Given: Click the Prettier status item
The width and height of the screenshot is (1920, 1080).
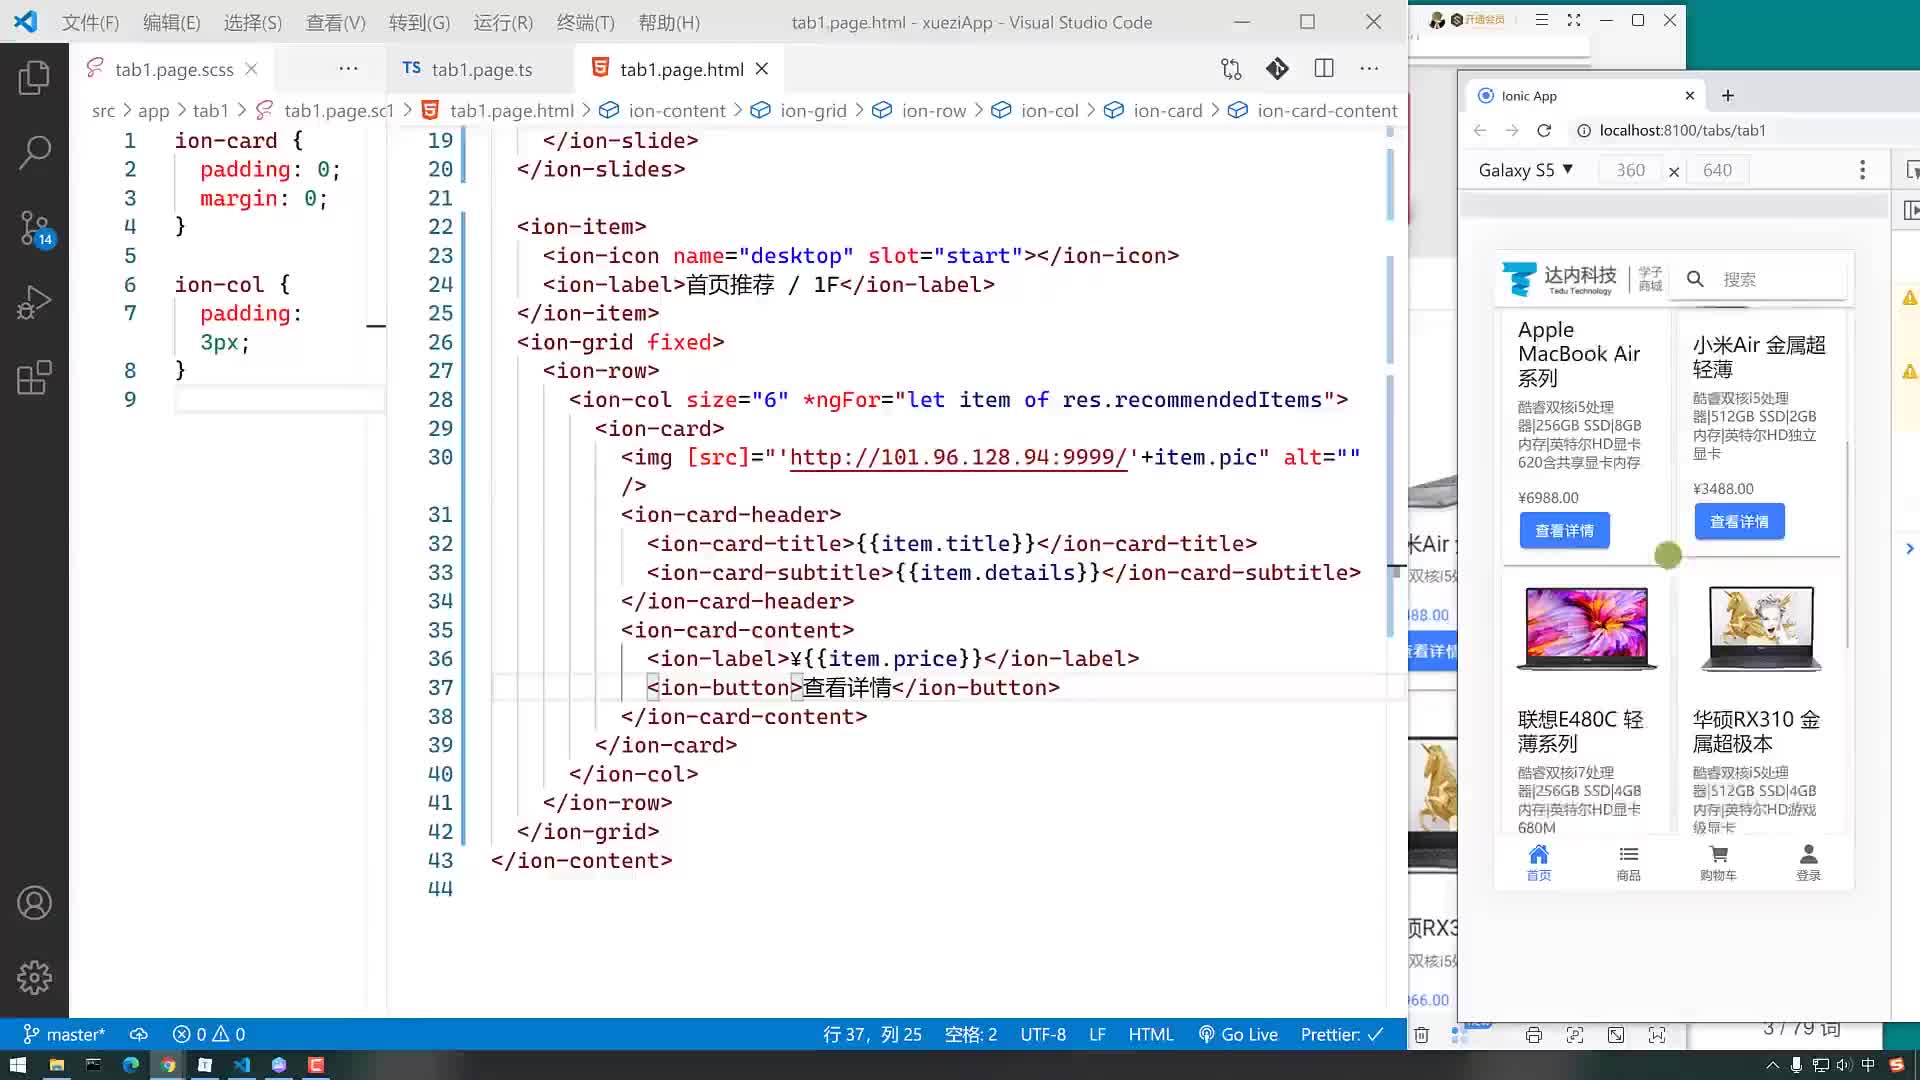Looking at the screenshot, I should [1342, 1035].
